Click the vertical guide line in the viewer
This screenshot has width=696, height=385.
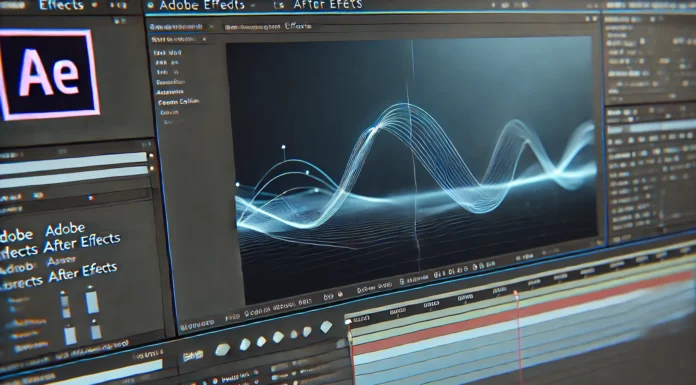(x=414, y=155)
